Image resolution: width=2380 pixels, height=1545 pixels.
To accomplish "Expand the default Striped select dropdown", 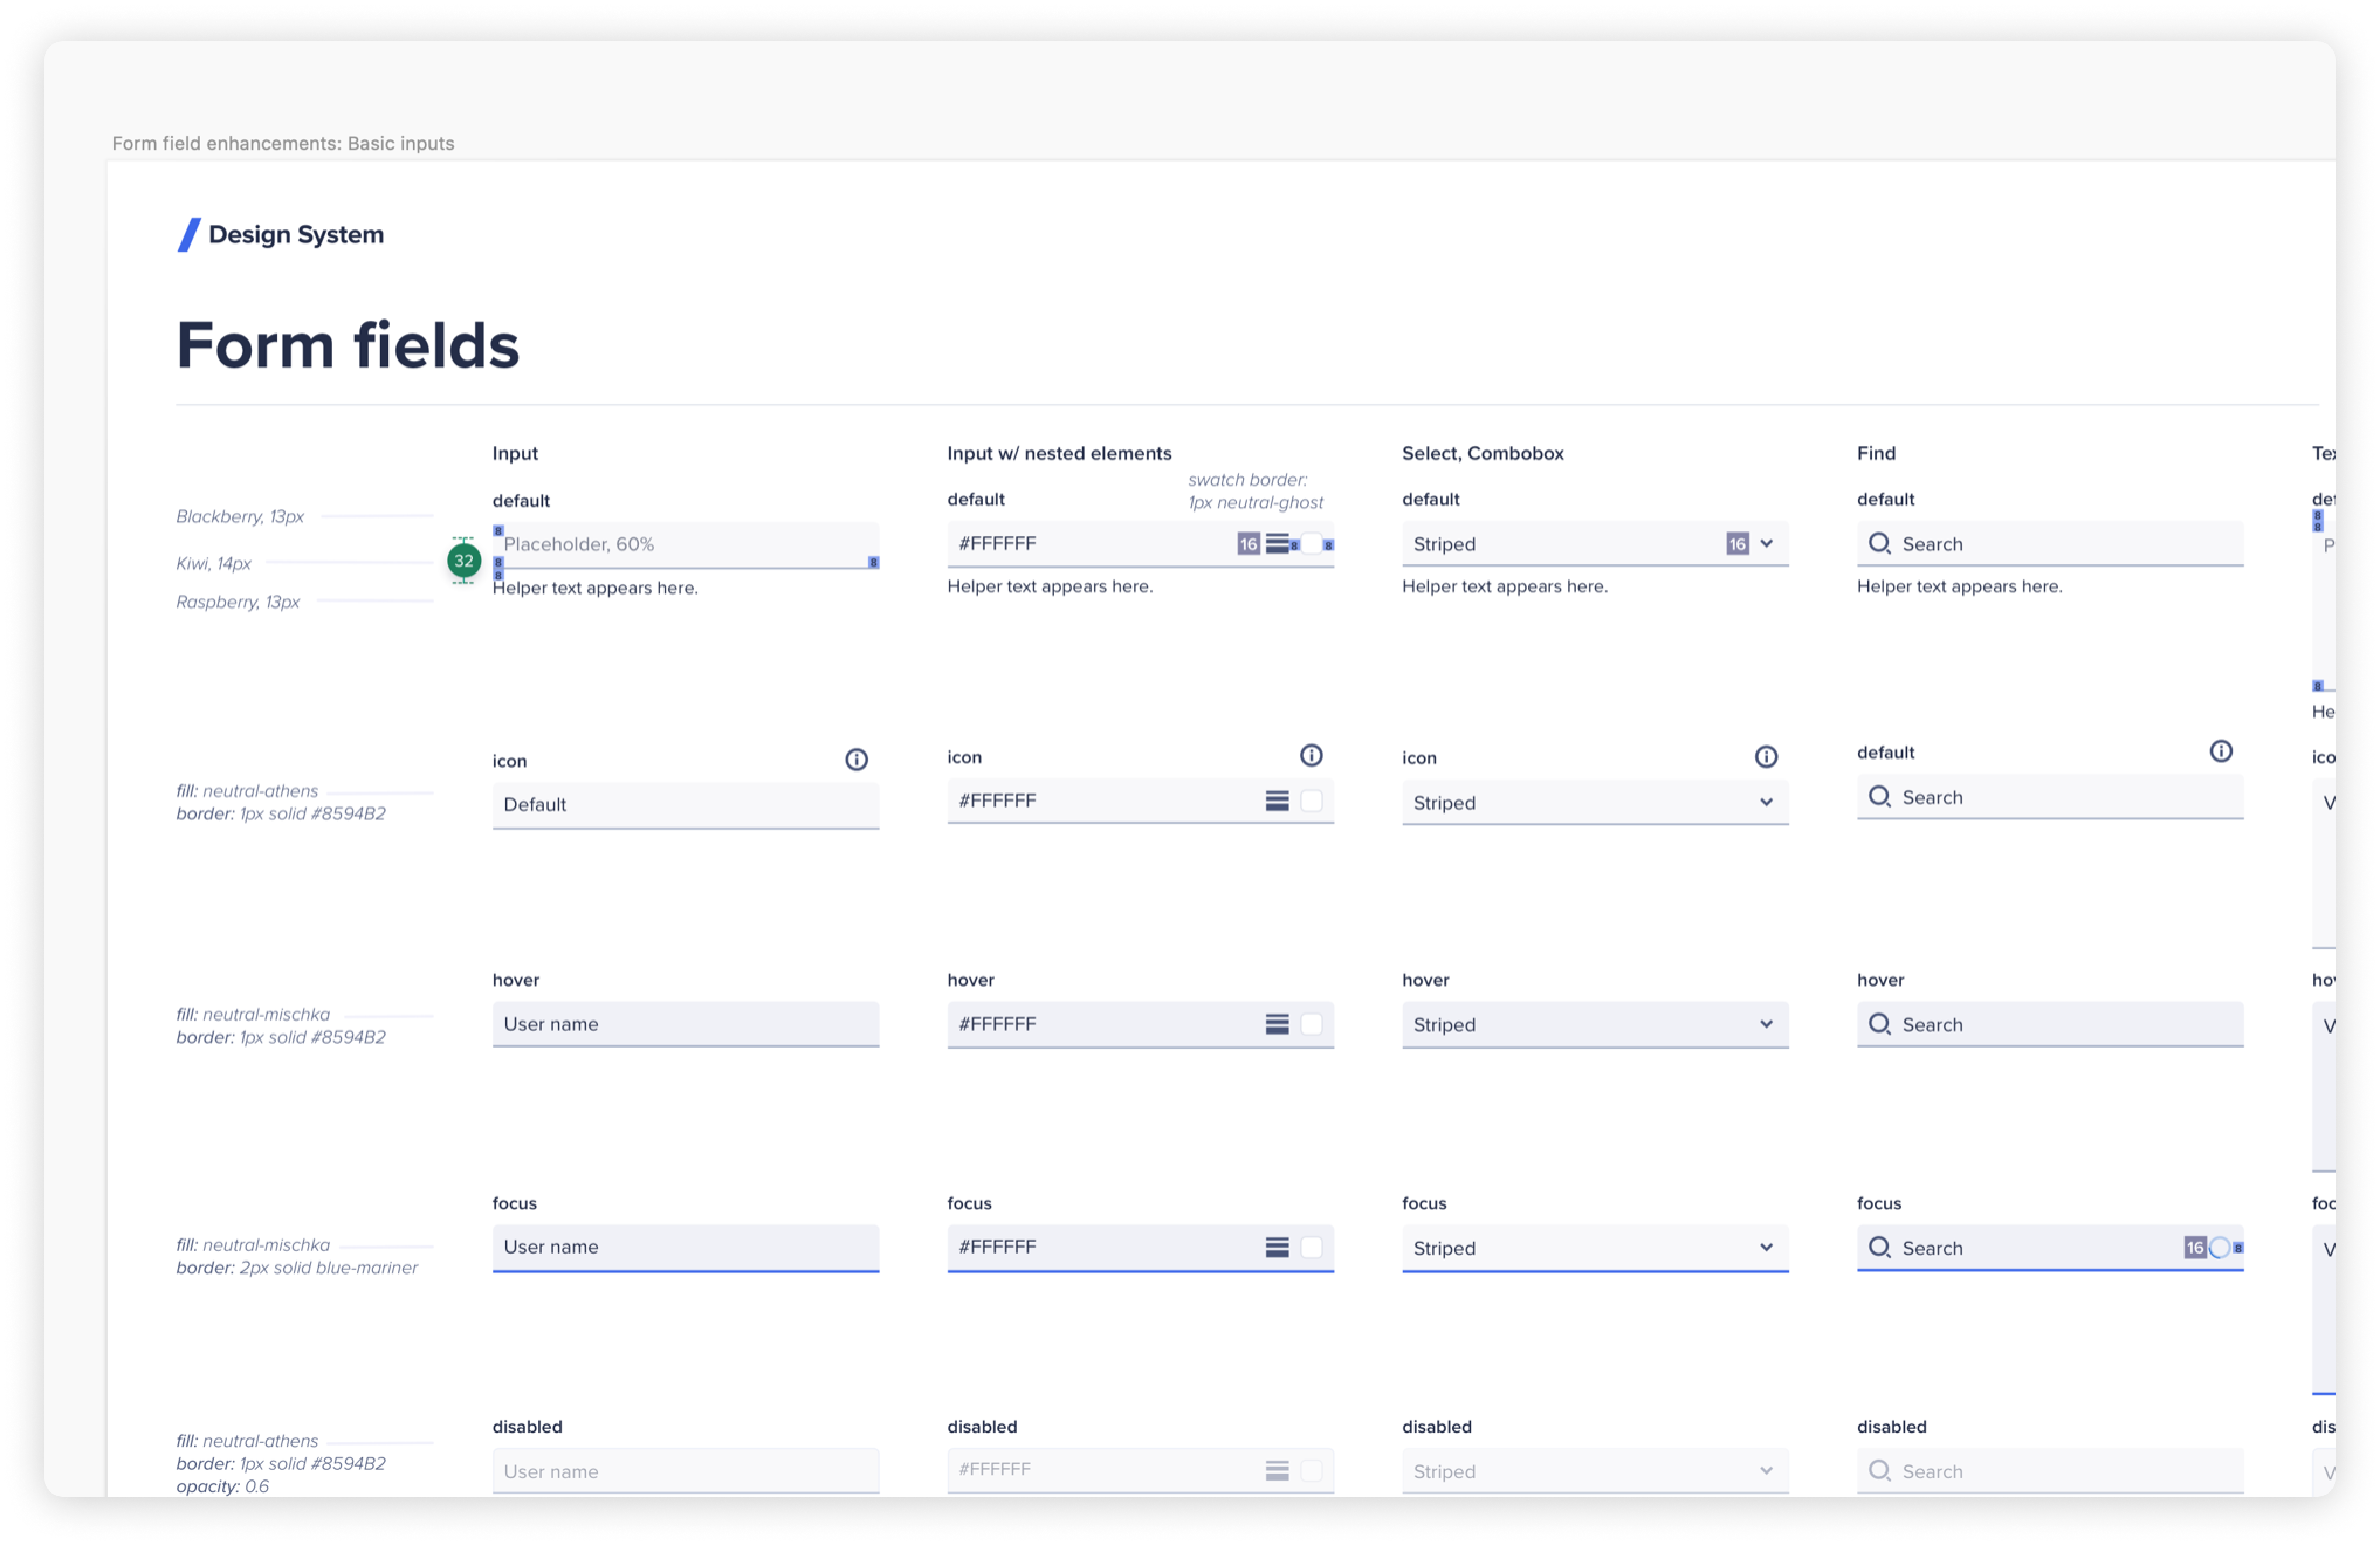I will [x=1766, y=544].
